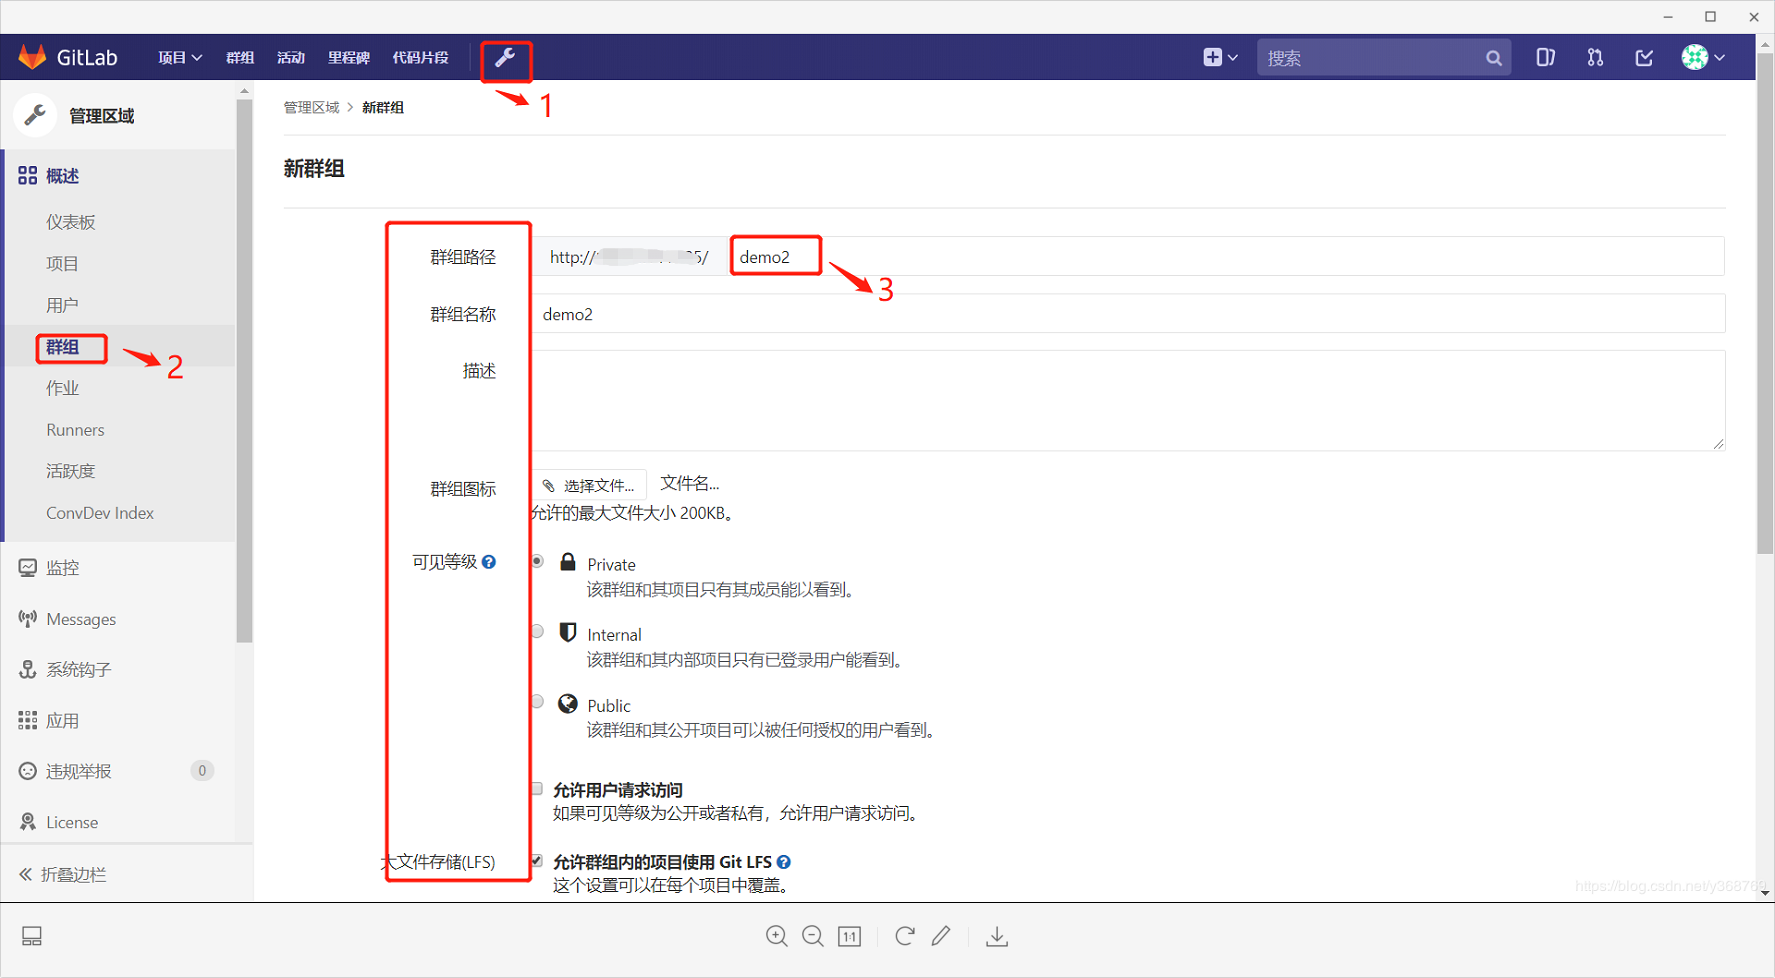Enable the 允许用户请求访问 checkbox
Screen dimensions: 1775x978
537,788
